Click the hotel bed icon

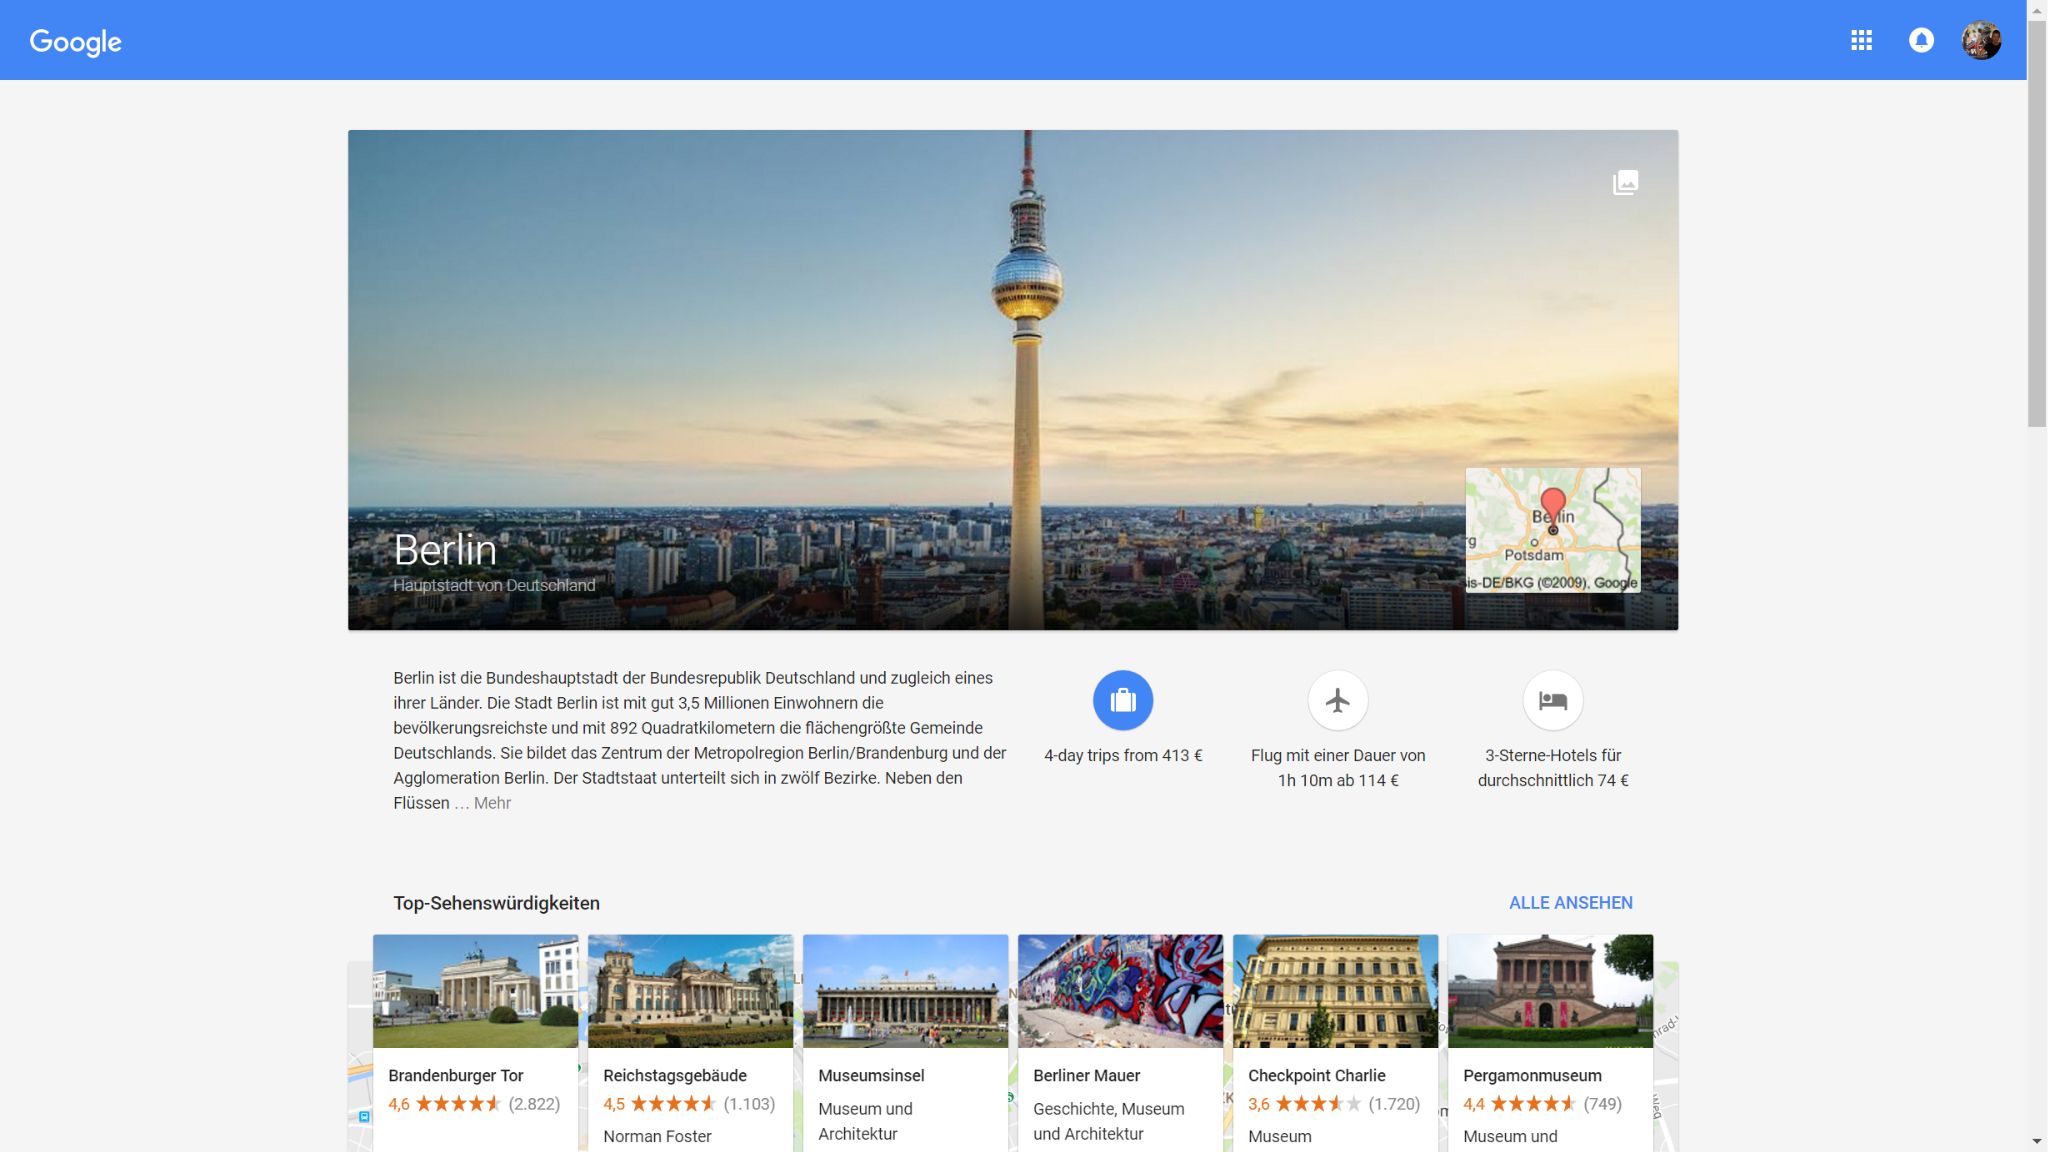(1552, 700)
